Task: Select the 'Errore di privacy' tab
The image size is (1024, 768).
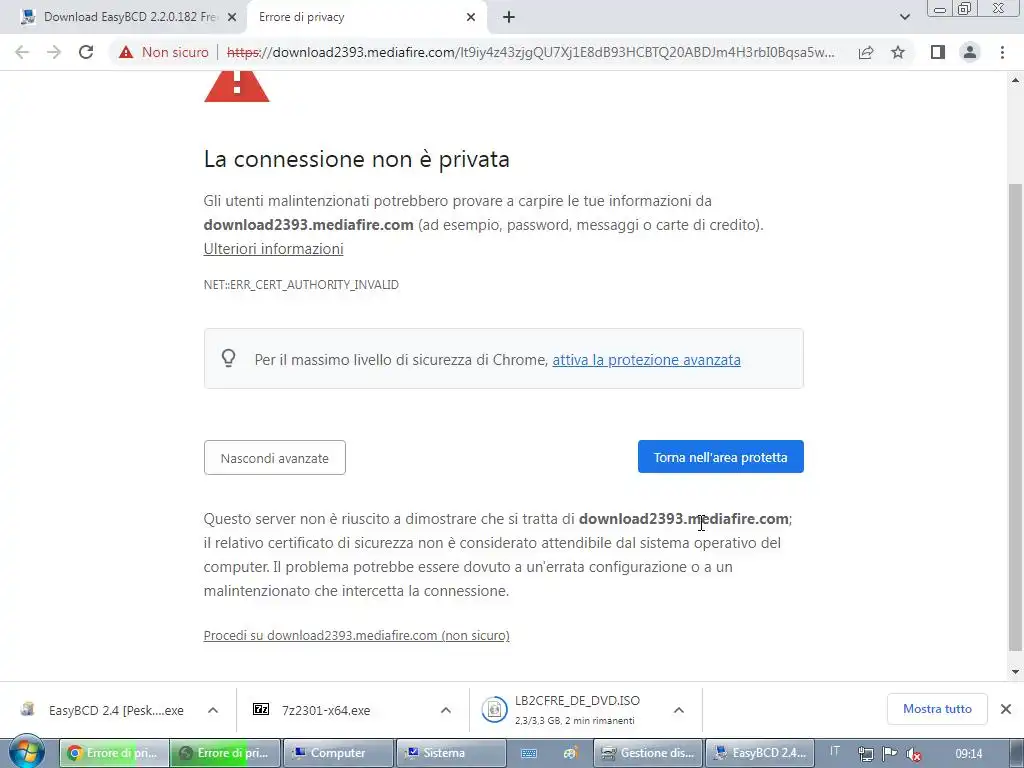Action: pos(366,17)
